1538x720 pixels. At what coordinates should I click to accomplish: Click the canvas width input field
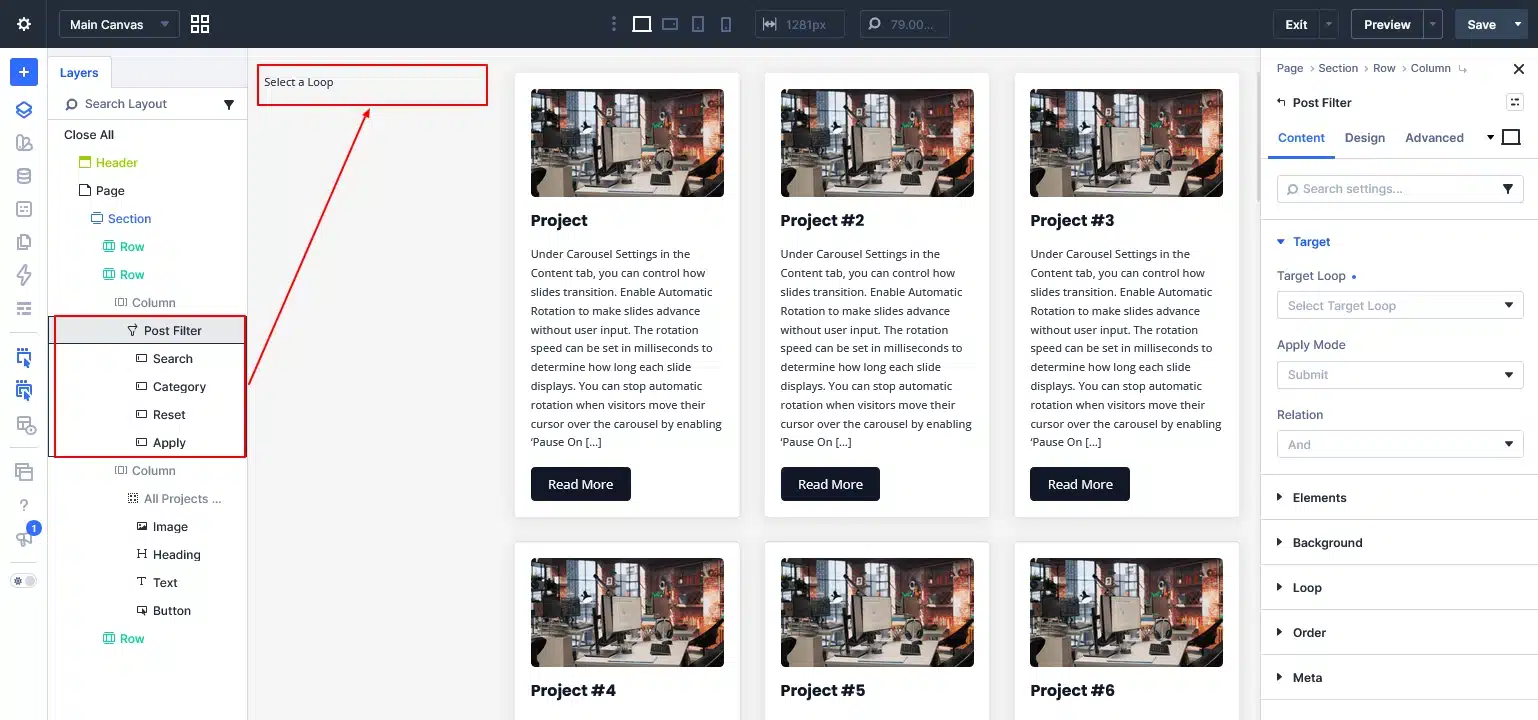point(800,24)
